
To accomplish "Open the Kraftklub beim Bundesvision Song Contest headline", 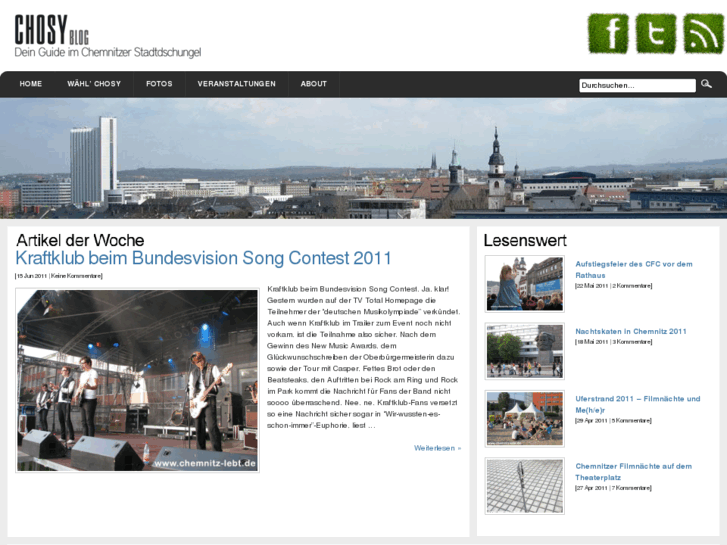I will click(x=203, y=258).
